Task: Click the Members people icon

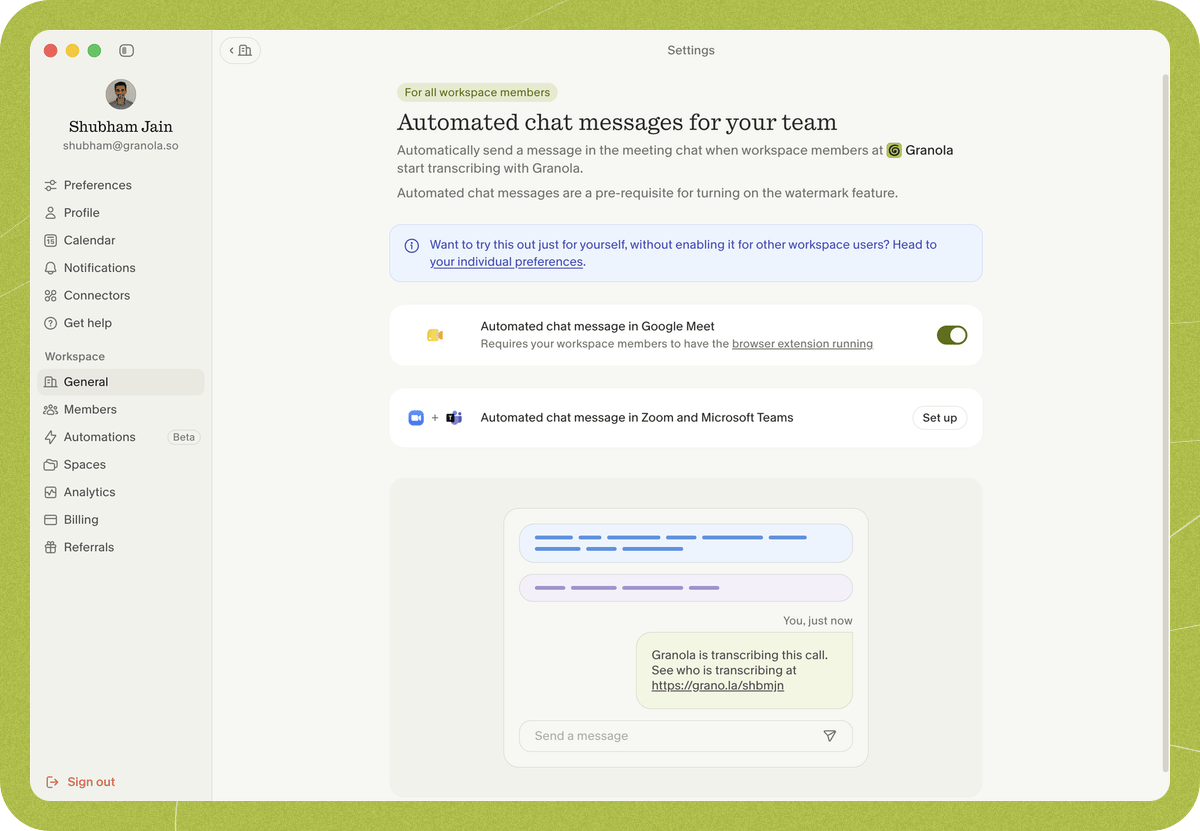Action: pos(51,409)
